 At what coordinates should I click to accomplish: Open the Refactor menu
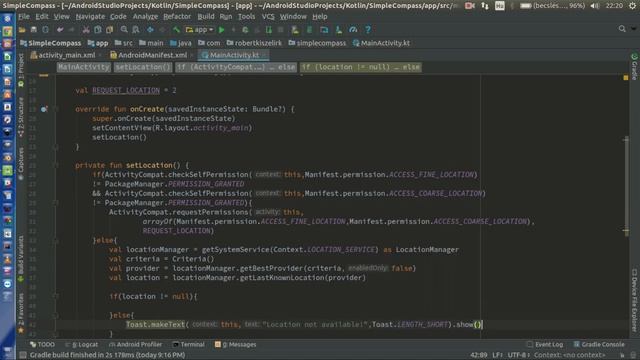pos(177,17)
